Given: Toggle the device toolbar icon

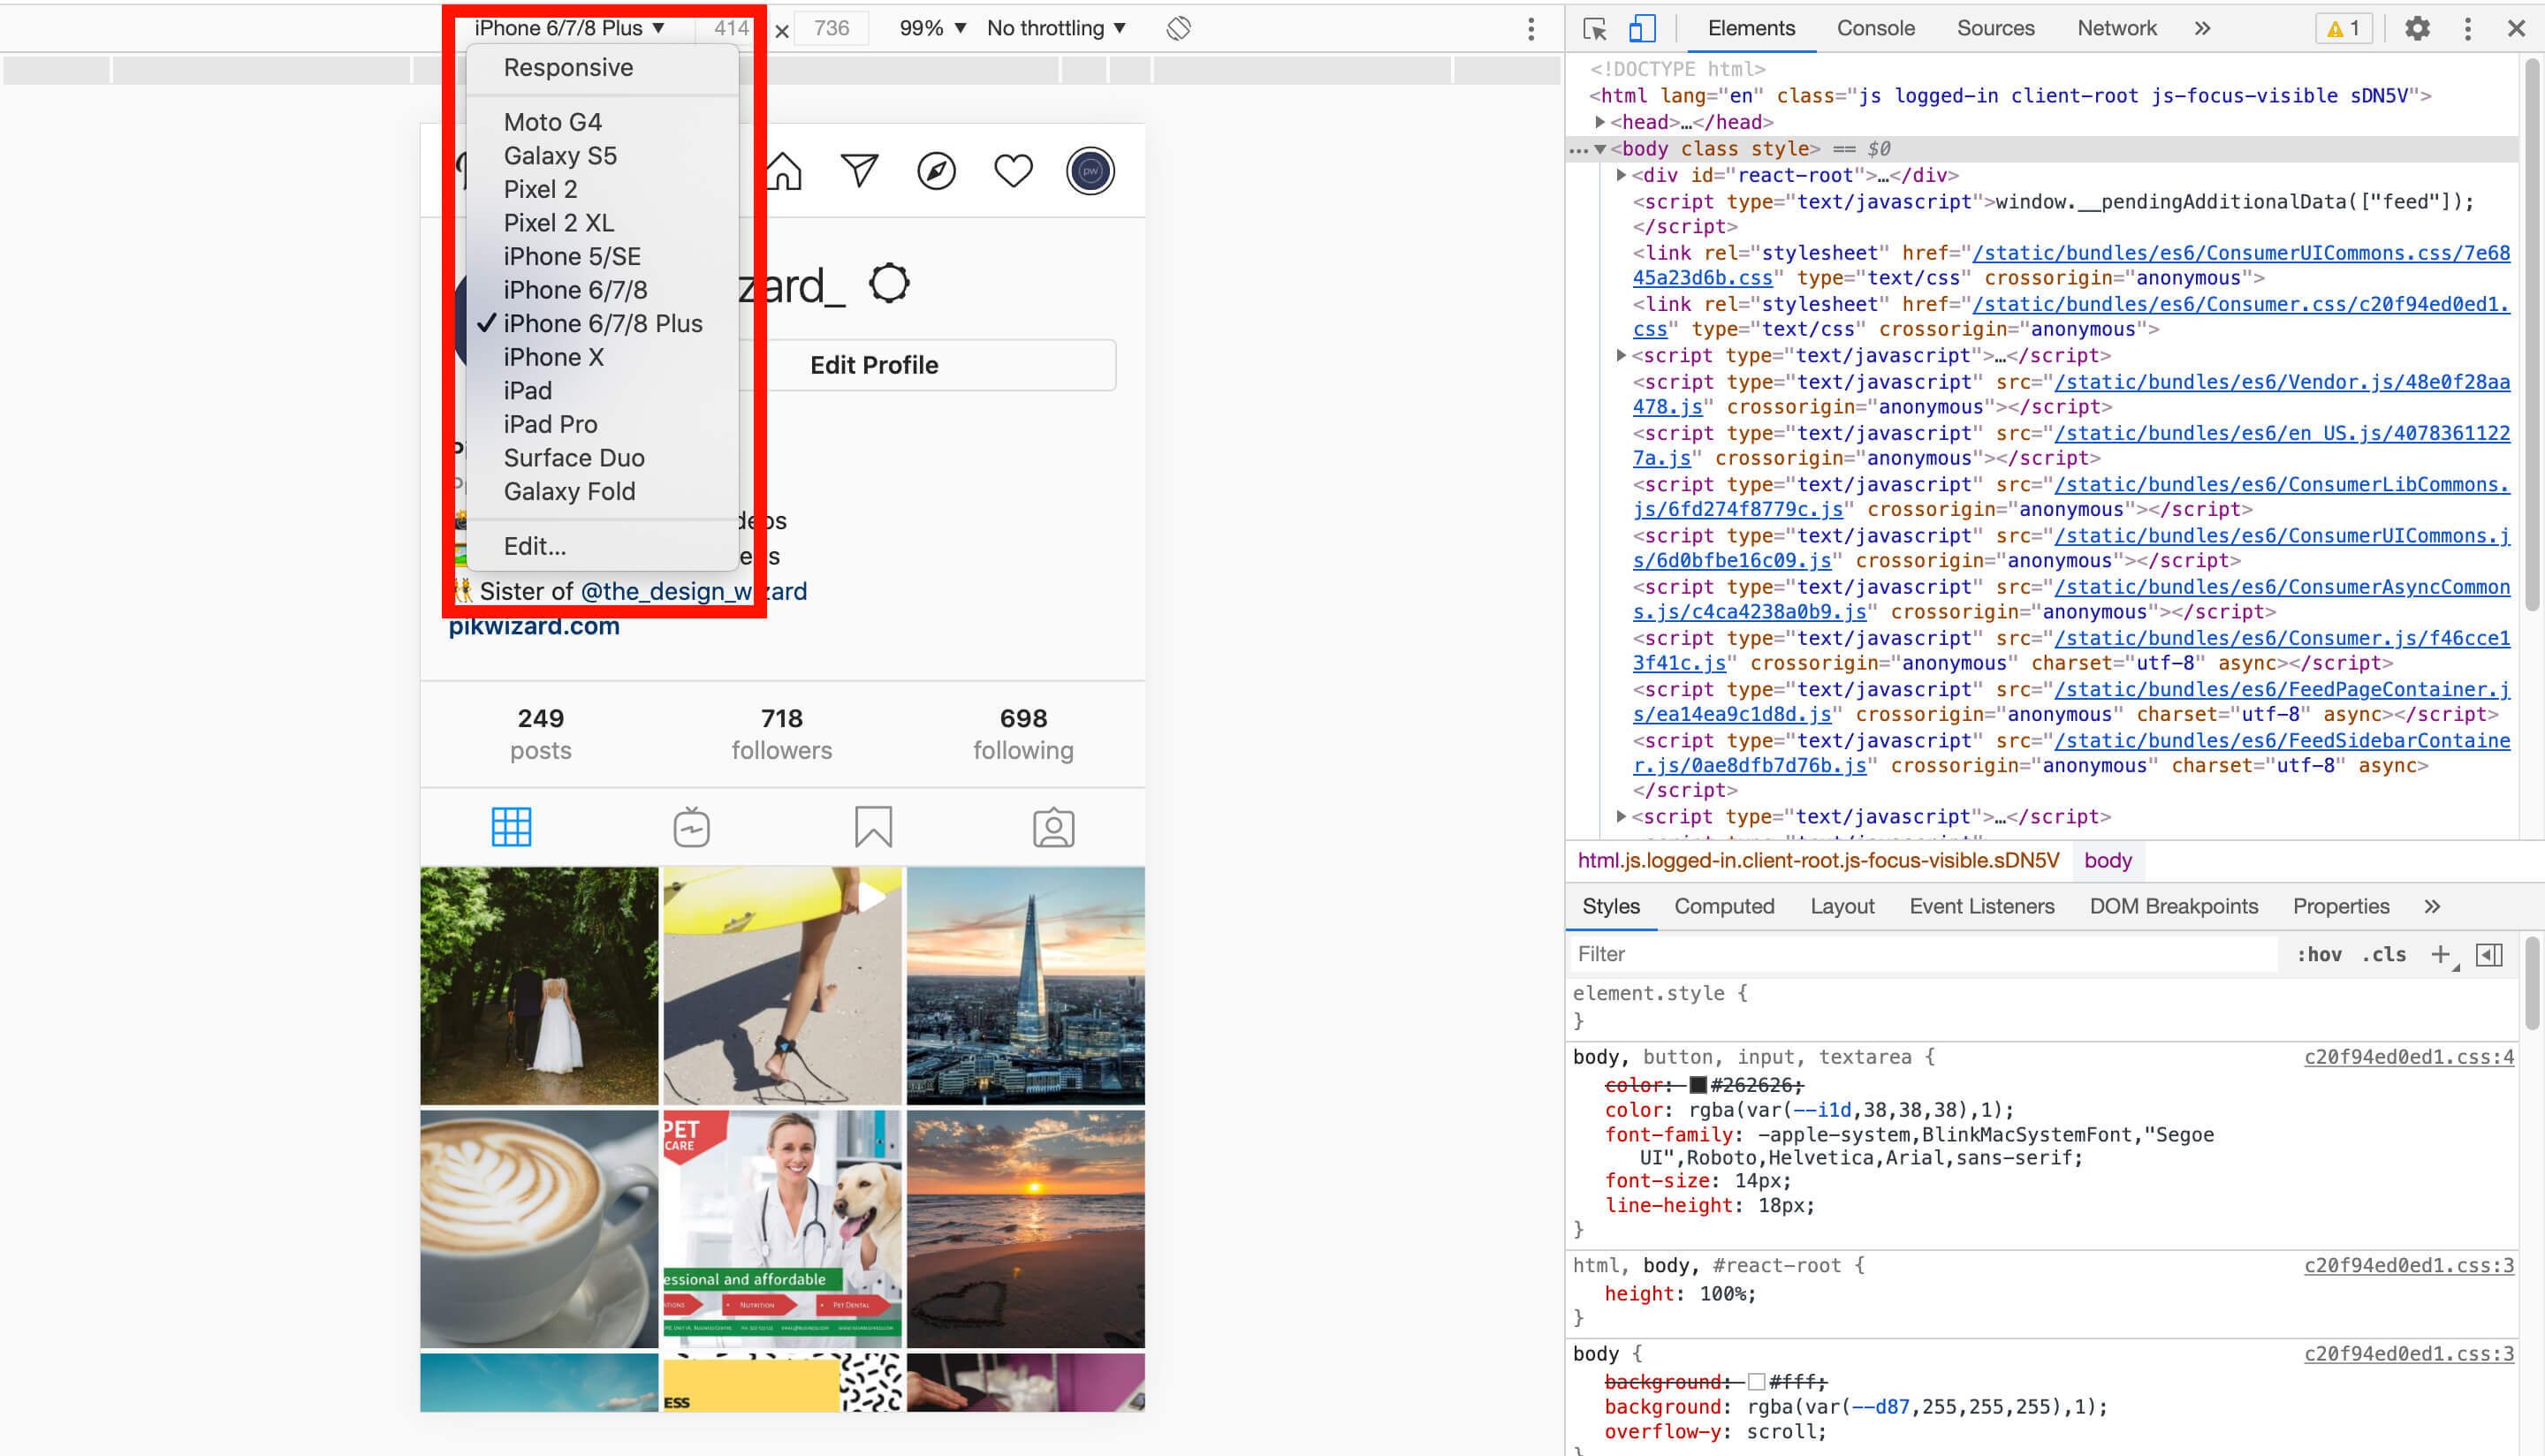Looking at the screenshot, I should 1642,28.
